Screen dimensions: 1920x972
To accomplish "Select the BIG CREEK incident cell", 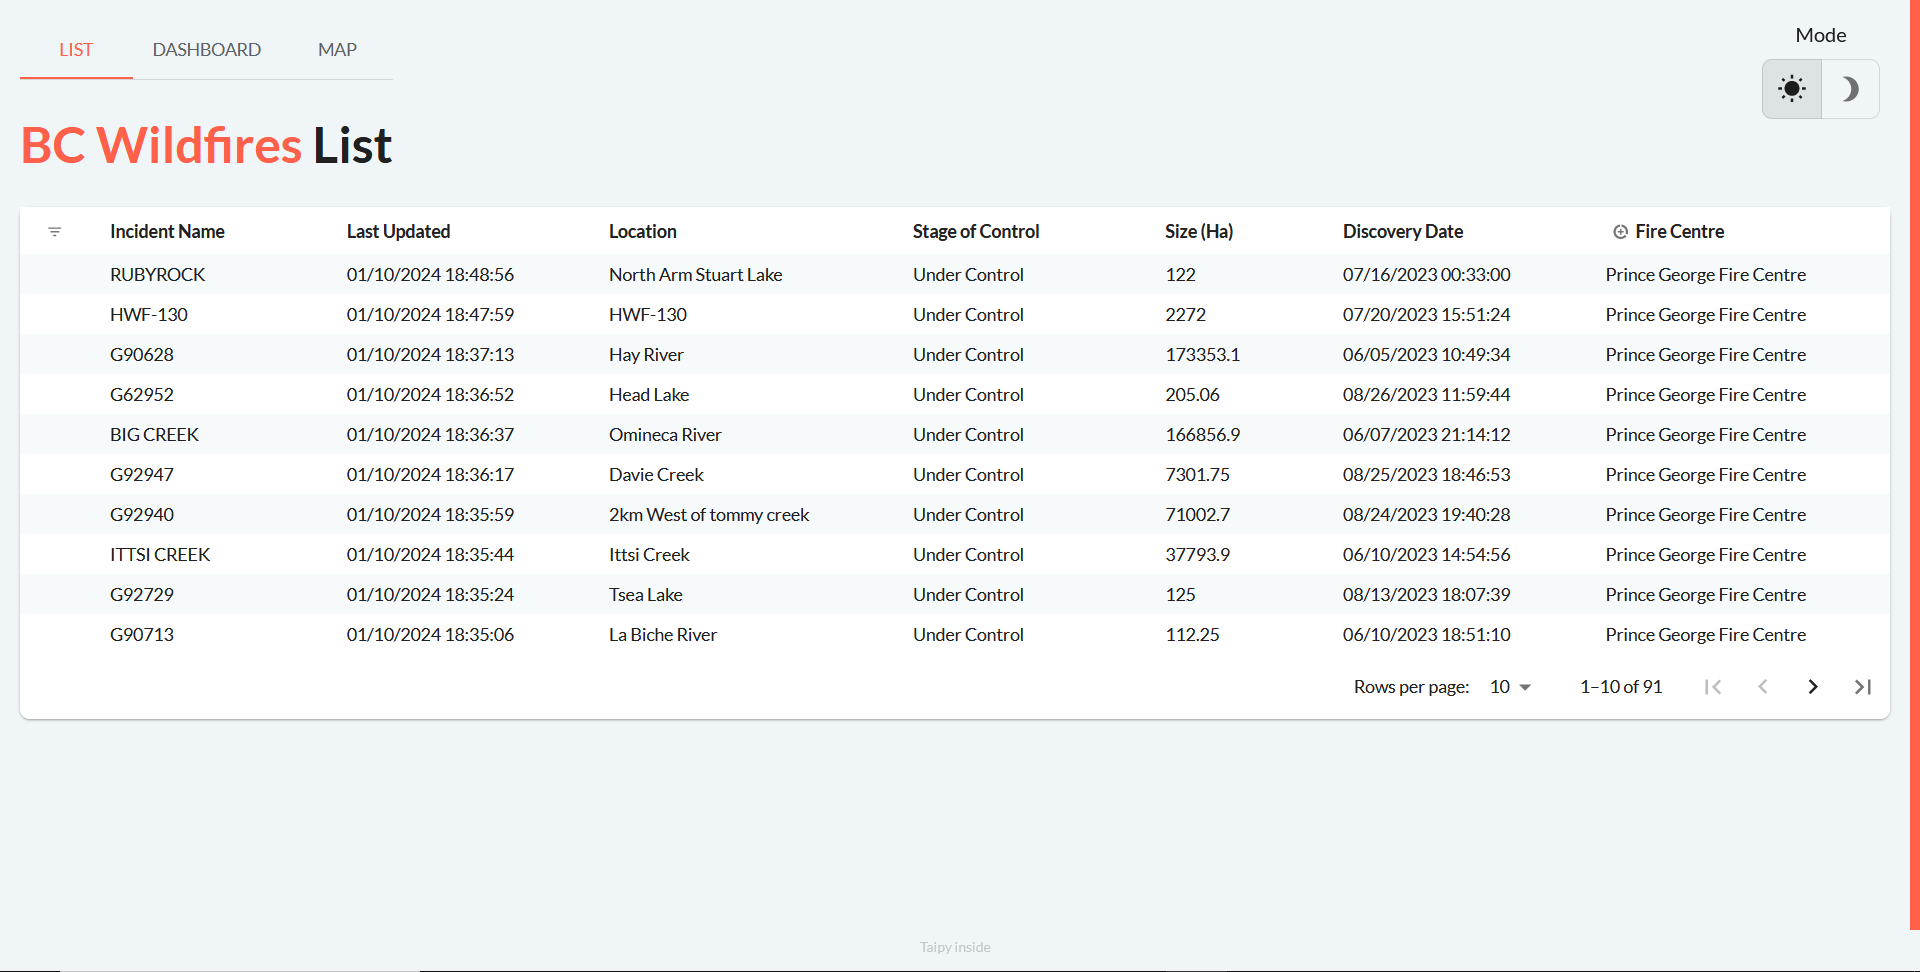I will 155,435.
